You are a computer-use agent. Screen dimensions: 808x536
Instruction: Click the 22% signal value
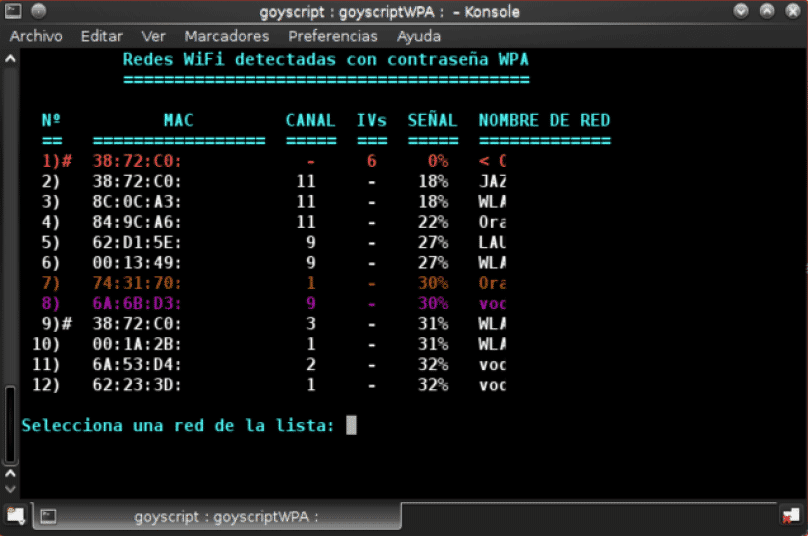click(432, 222)
